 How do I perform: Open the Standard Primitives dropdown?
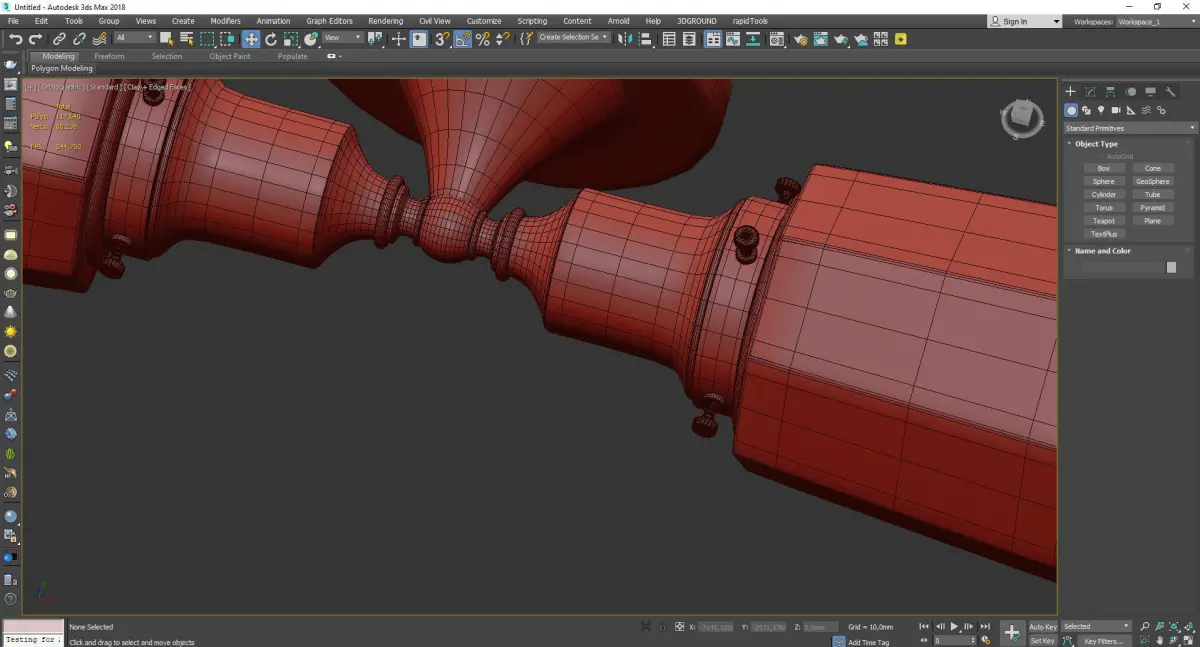click(1130, 128)
